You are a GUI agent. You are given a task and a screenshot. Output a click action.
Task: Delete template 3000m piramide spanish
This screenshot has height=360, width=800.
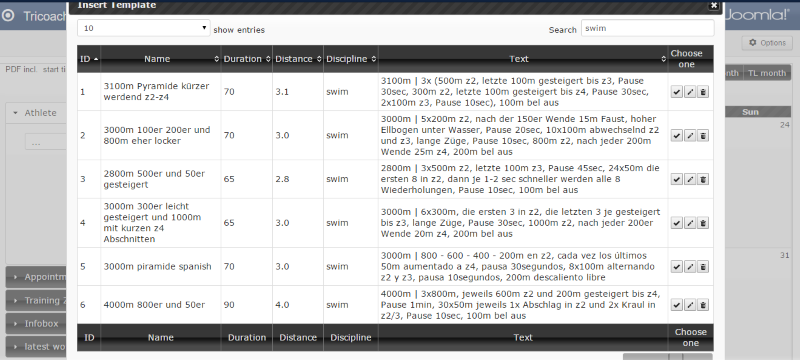(x=703, y=266)
